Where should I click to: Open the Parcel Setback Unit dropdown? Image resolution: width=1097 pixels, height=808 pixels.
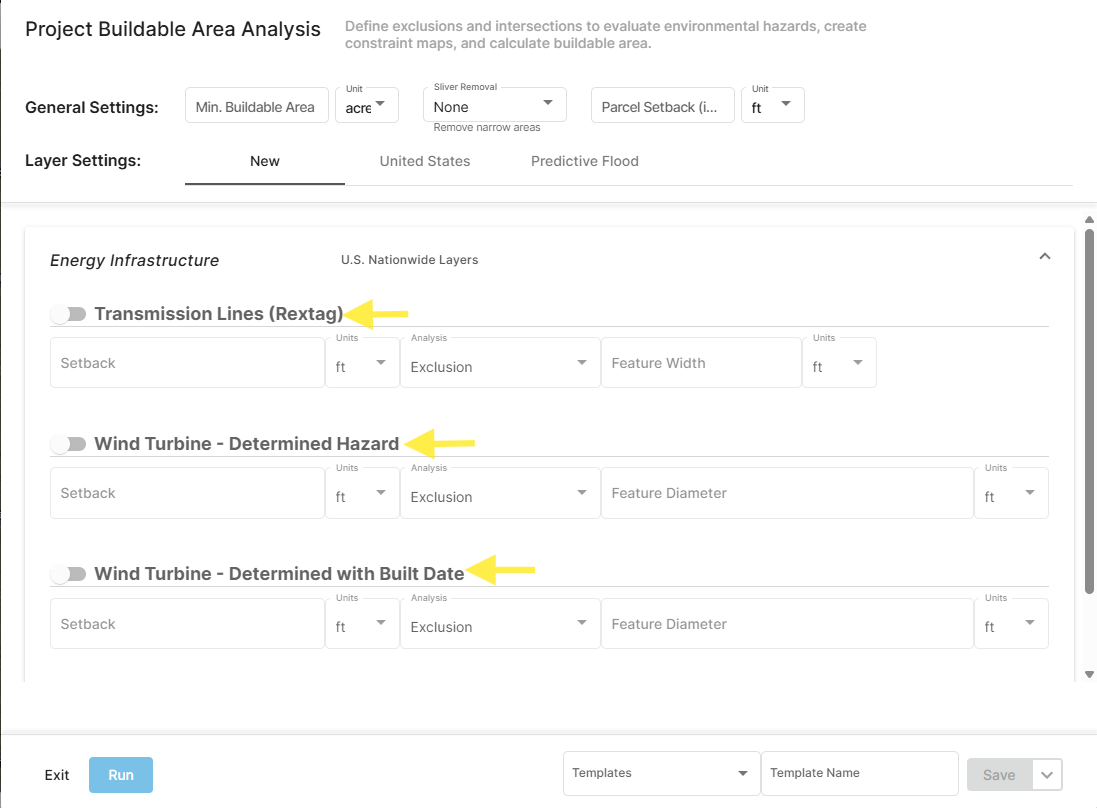[x=787, y=104]
